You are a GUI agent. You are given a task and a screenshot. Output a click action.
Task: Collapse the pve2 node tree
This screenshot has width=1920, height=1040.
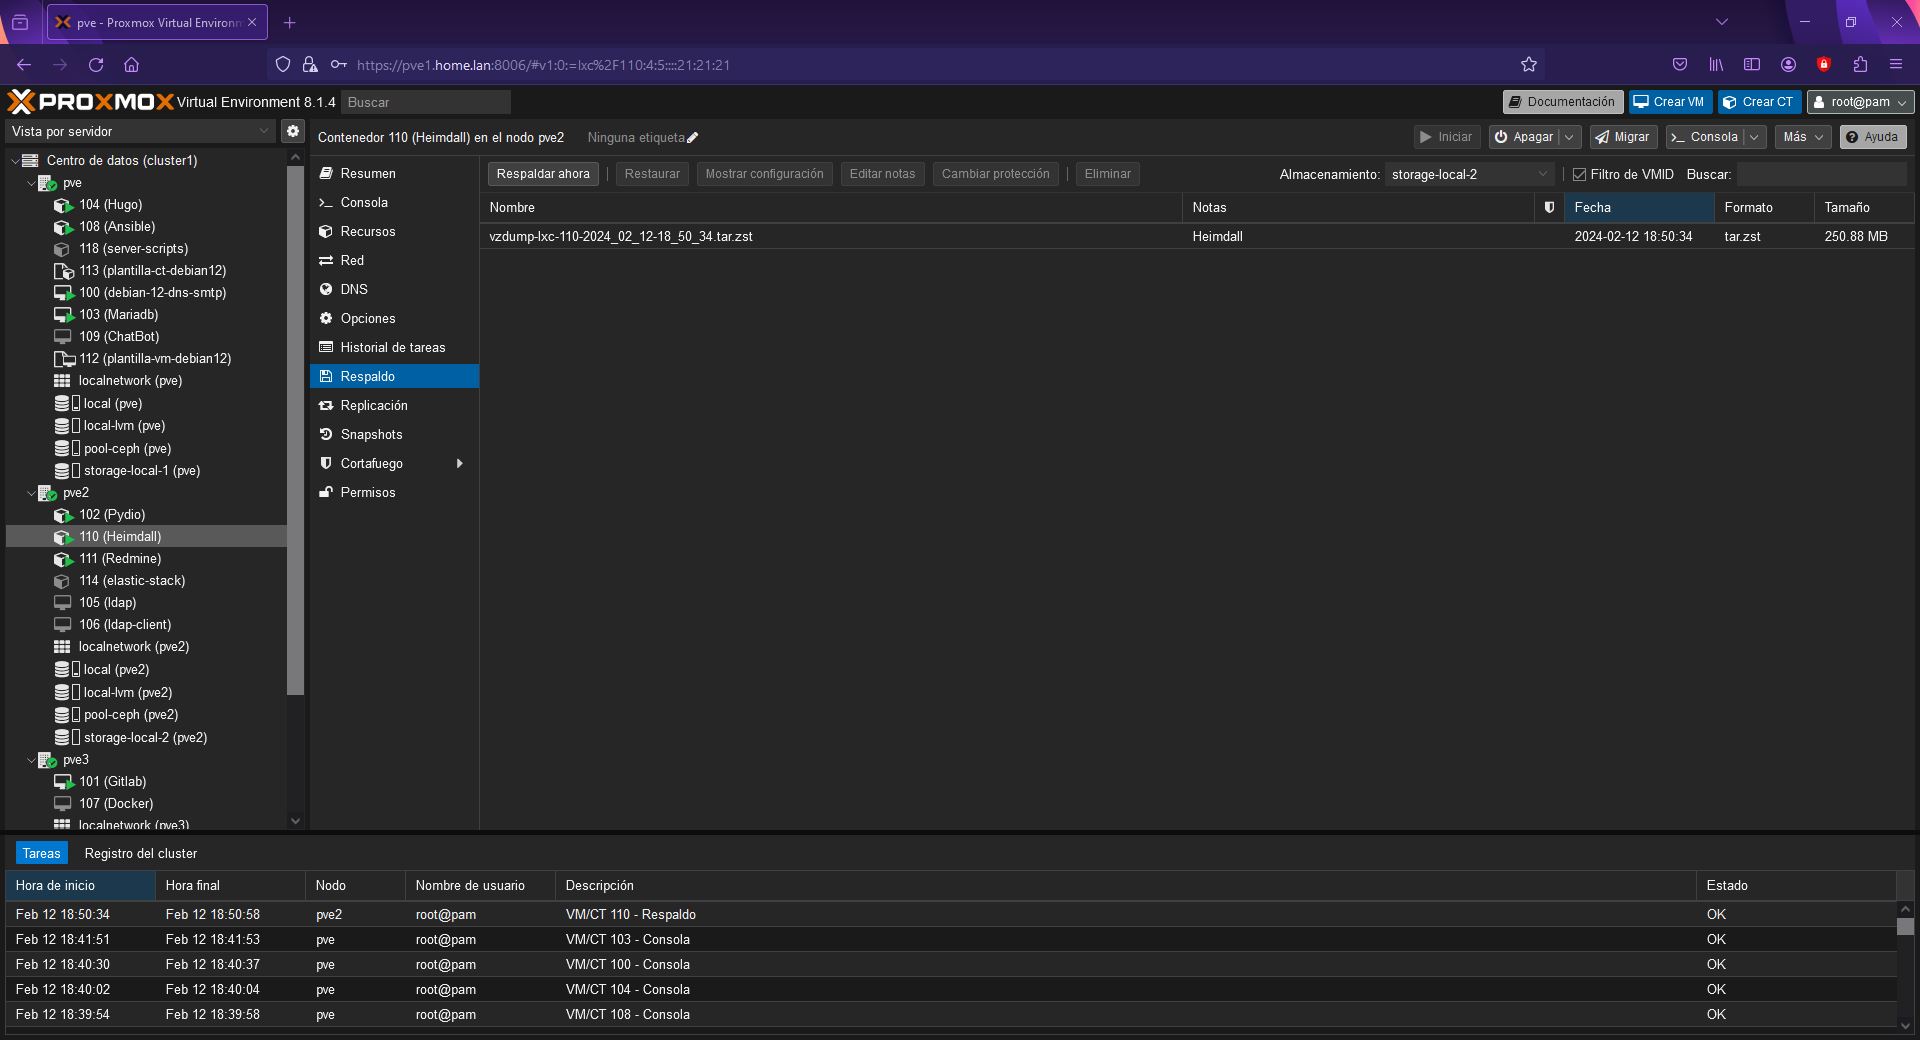(x=31, y=493)
